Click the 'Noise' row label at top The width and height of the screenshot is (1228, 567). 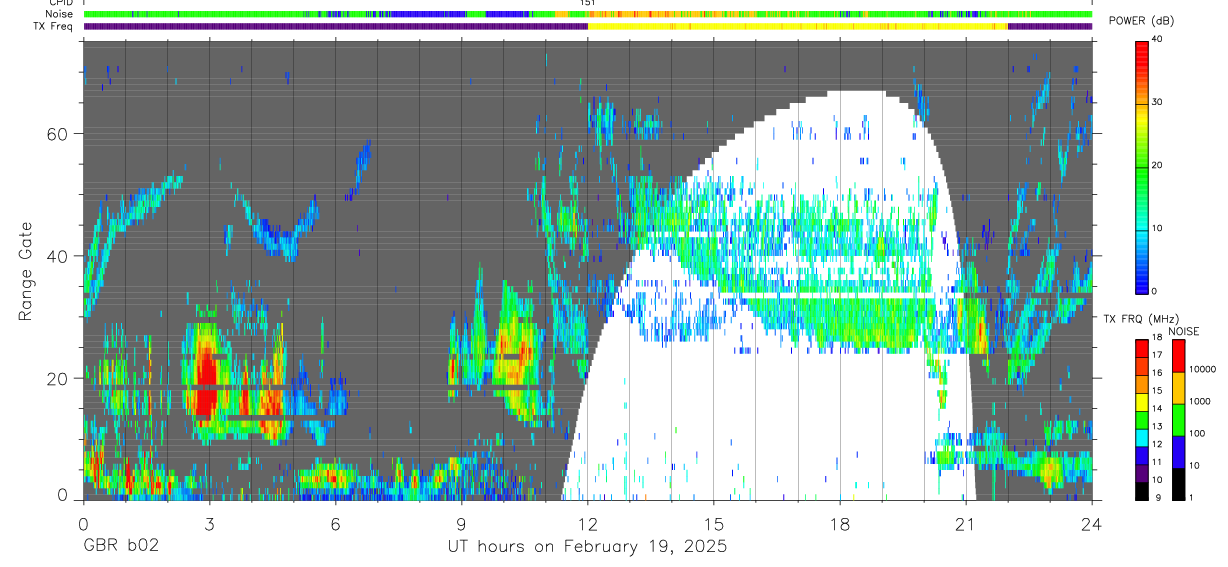(x=59, y=14)
